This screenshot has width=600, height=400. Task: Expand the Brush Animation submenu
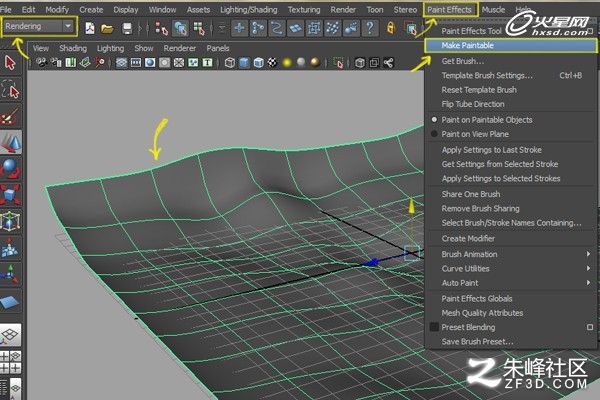coord(510,254)
